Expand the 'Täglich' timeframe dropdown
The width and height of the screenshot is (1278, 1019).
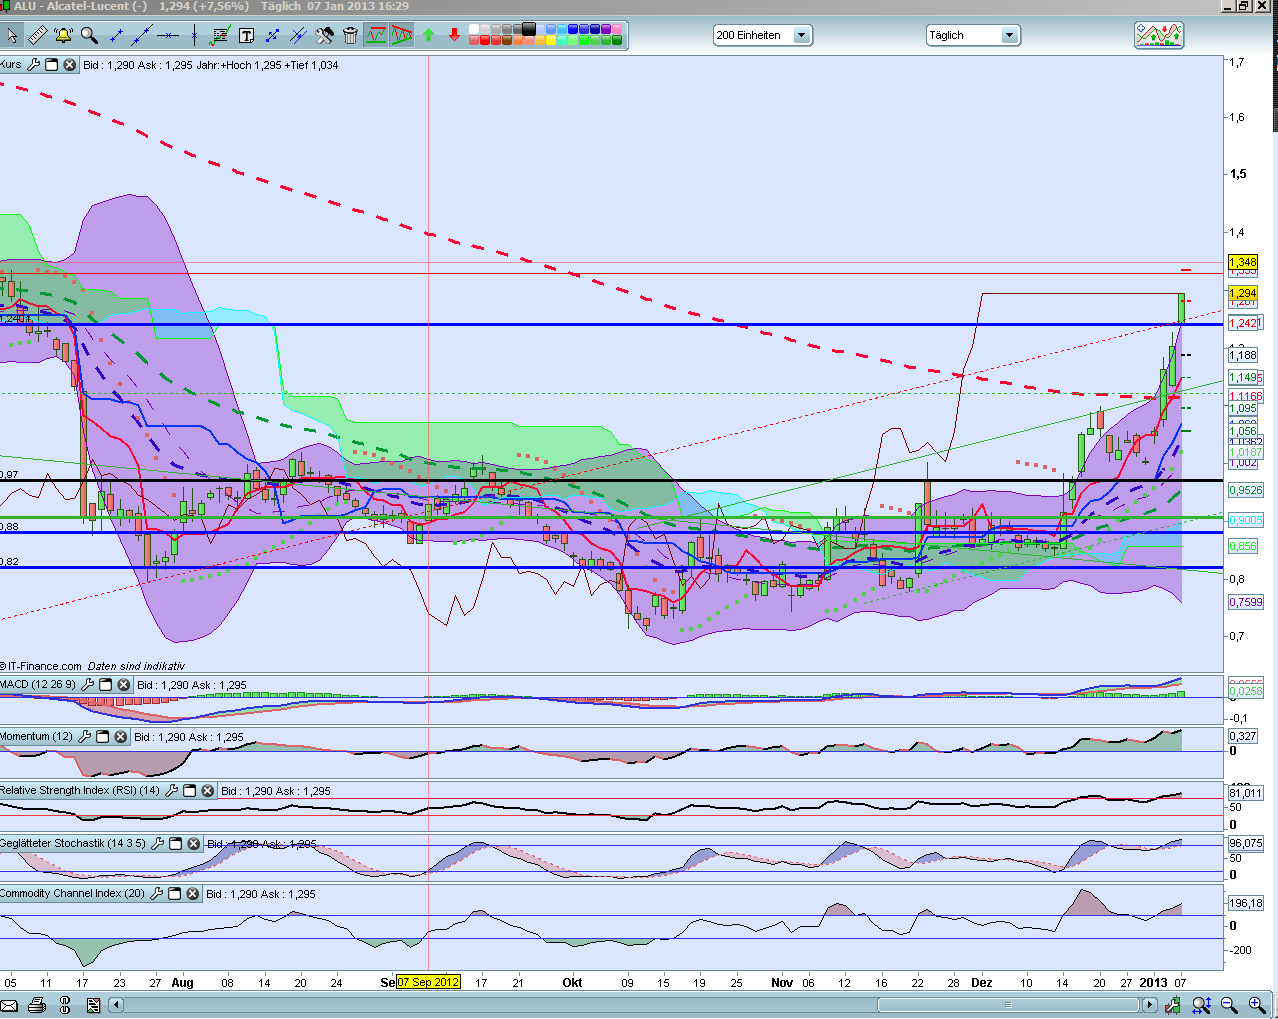(1009, 36)
